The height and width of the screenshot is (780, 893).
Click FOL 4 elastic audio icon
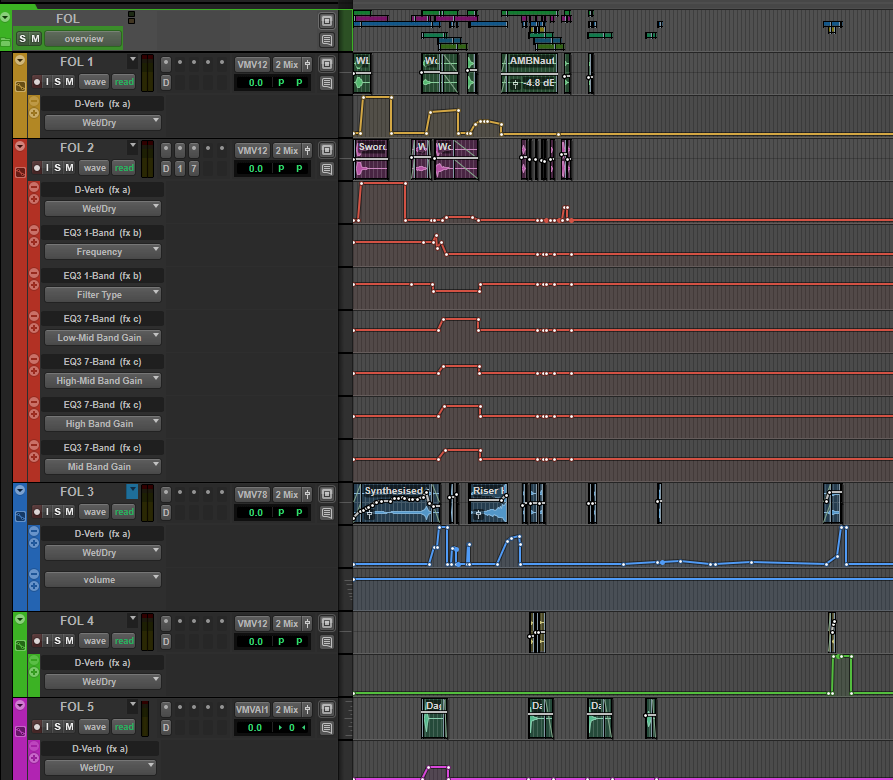20,645
